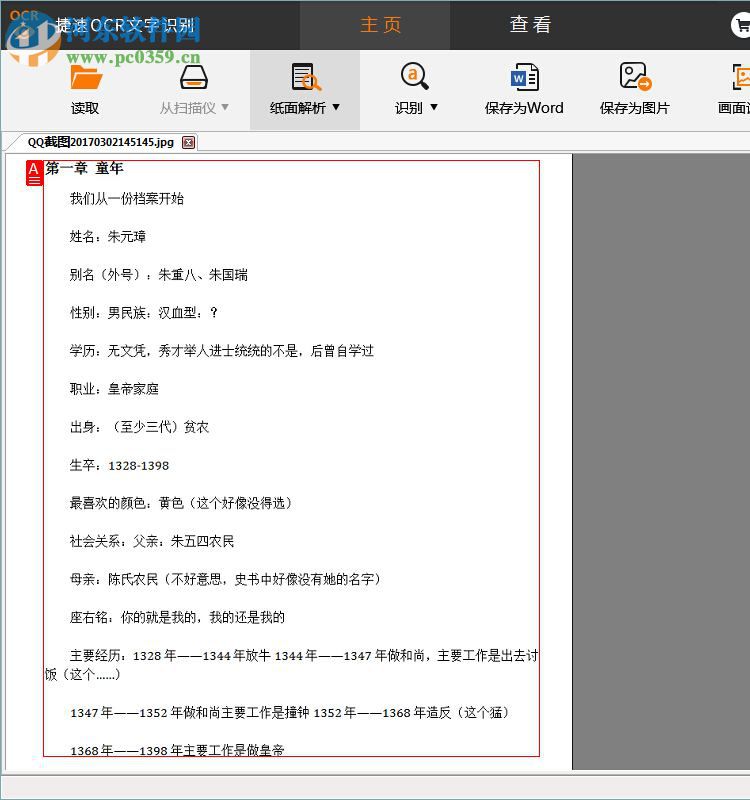Click the line 职业：皇帝家庭
Viewport: 750px width, 800px height.
(x=114, y=389)
